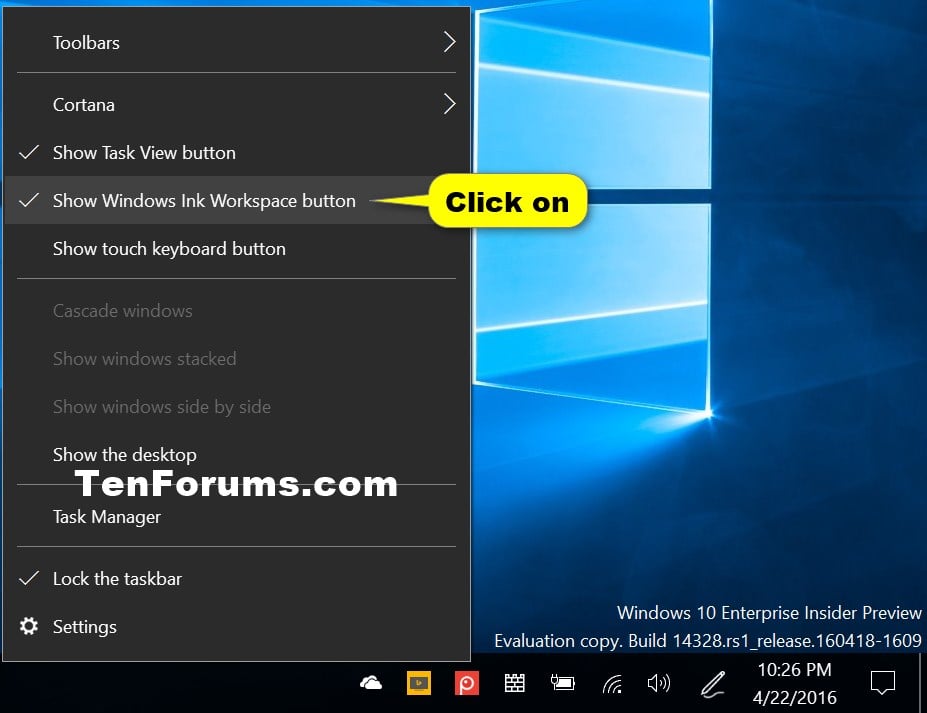
Task: Click the yellow media app tray icon
Action: (x=418, y=683)
